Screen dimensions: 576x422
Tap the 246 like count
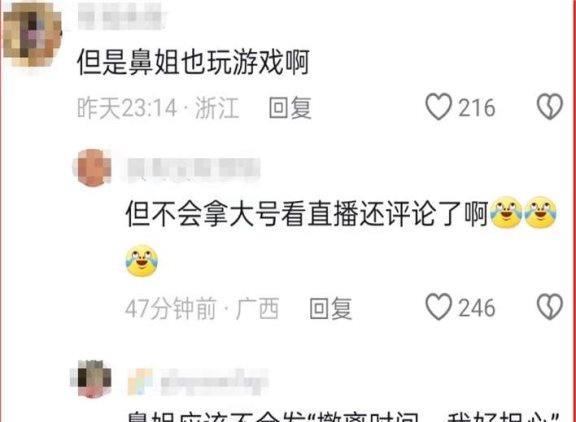[477, 307]
